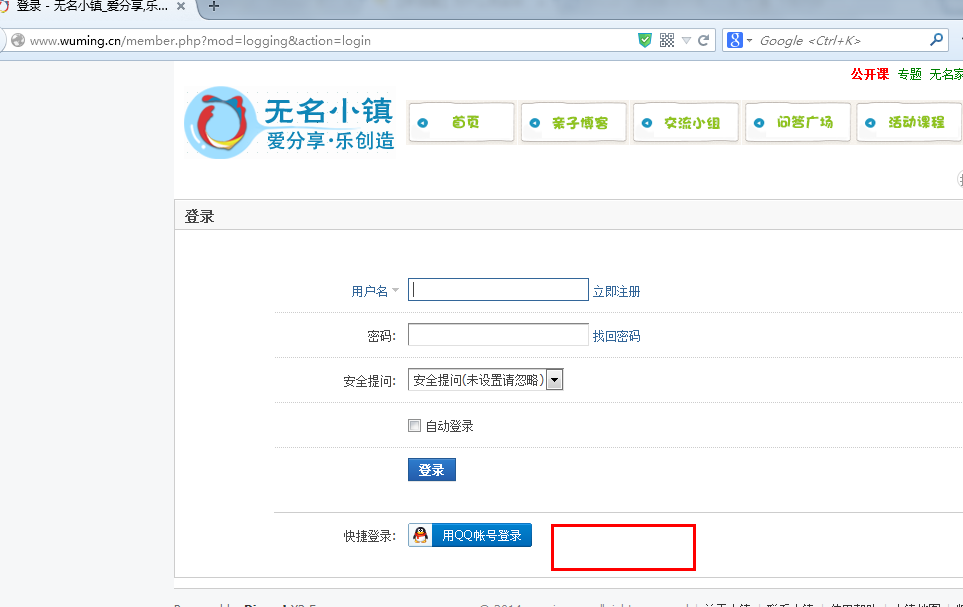Viewport: 963px width, 607px height.
Task: Open 问答广场 navigation item
Action: 798,122
